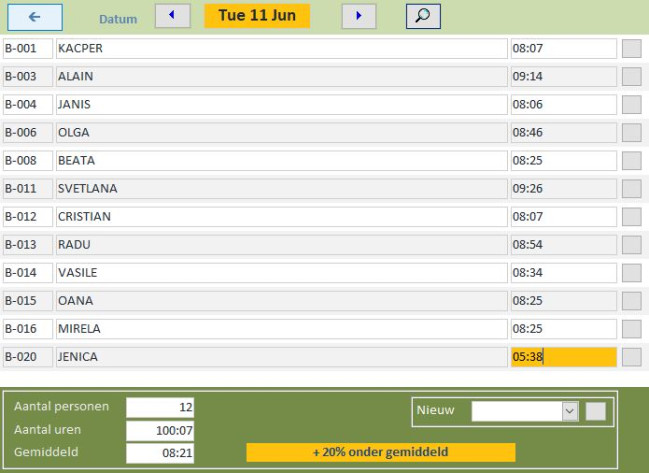Click the Aantal personen value 12
The width and height of the screenshot is (649, 473).
[x=160, y=408]
